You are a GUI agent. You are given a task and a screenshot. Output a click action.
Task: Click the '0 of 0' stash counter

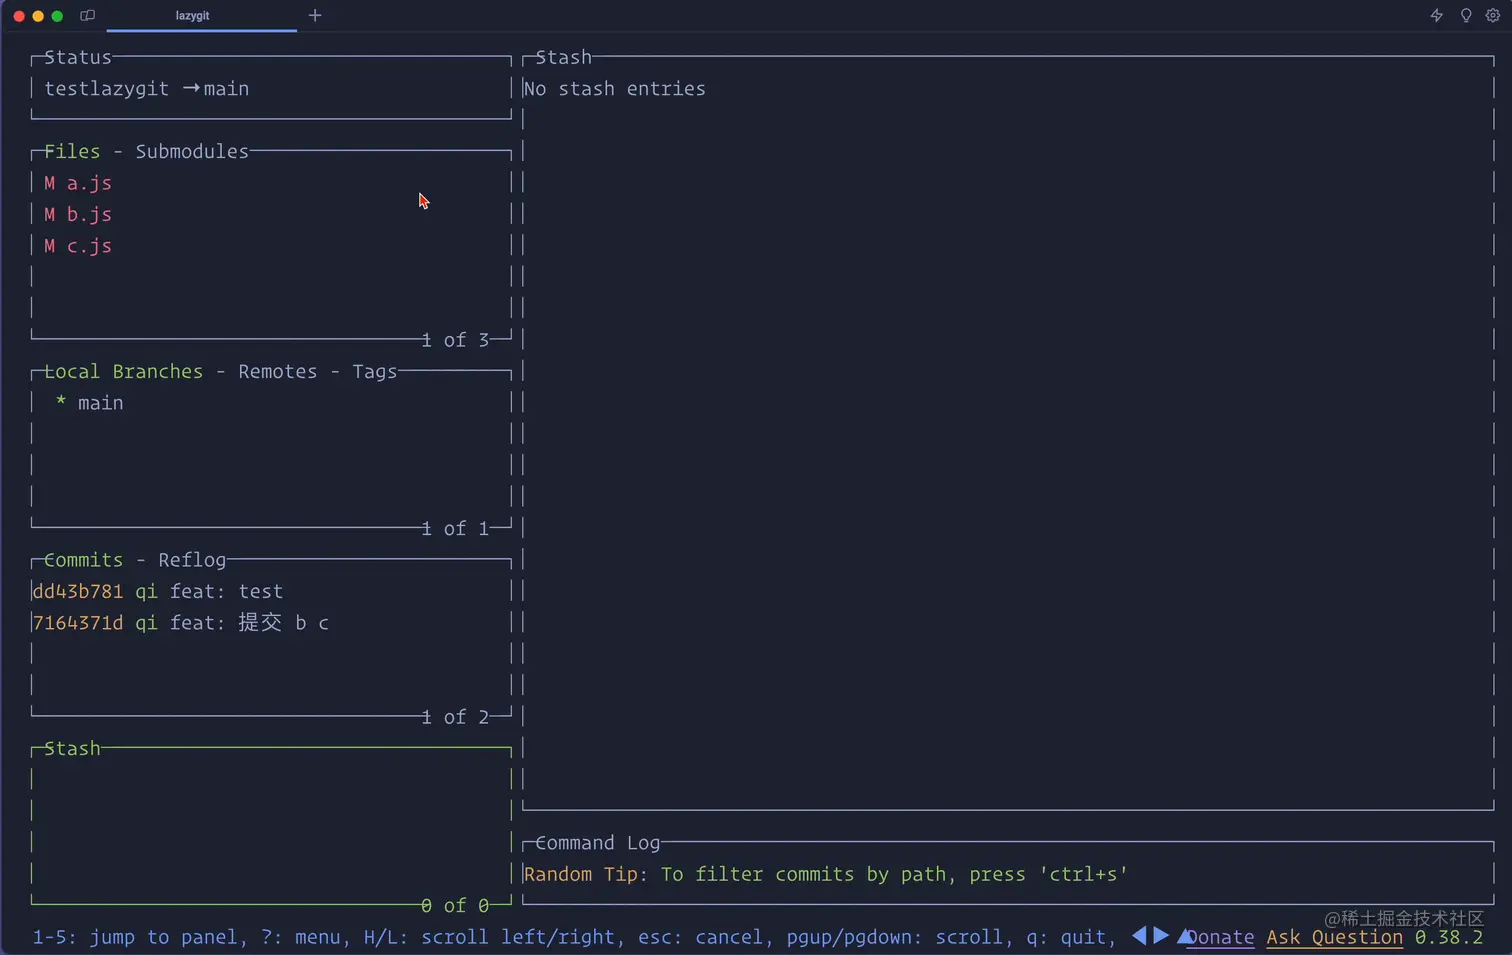coord(455,905)
